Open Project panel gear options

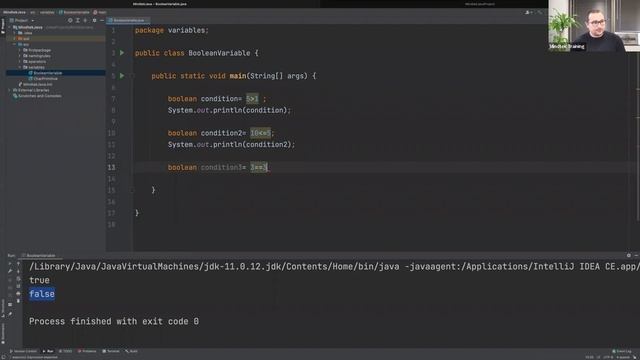94,20
